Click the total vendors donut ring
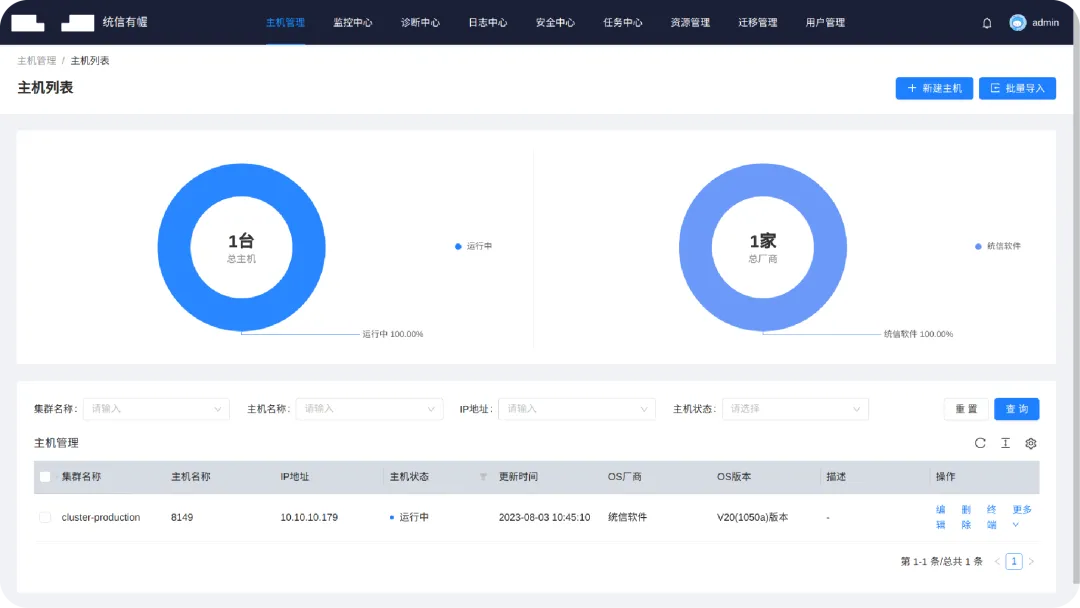 pos(695,247)
